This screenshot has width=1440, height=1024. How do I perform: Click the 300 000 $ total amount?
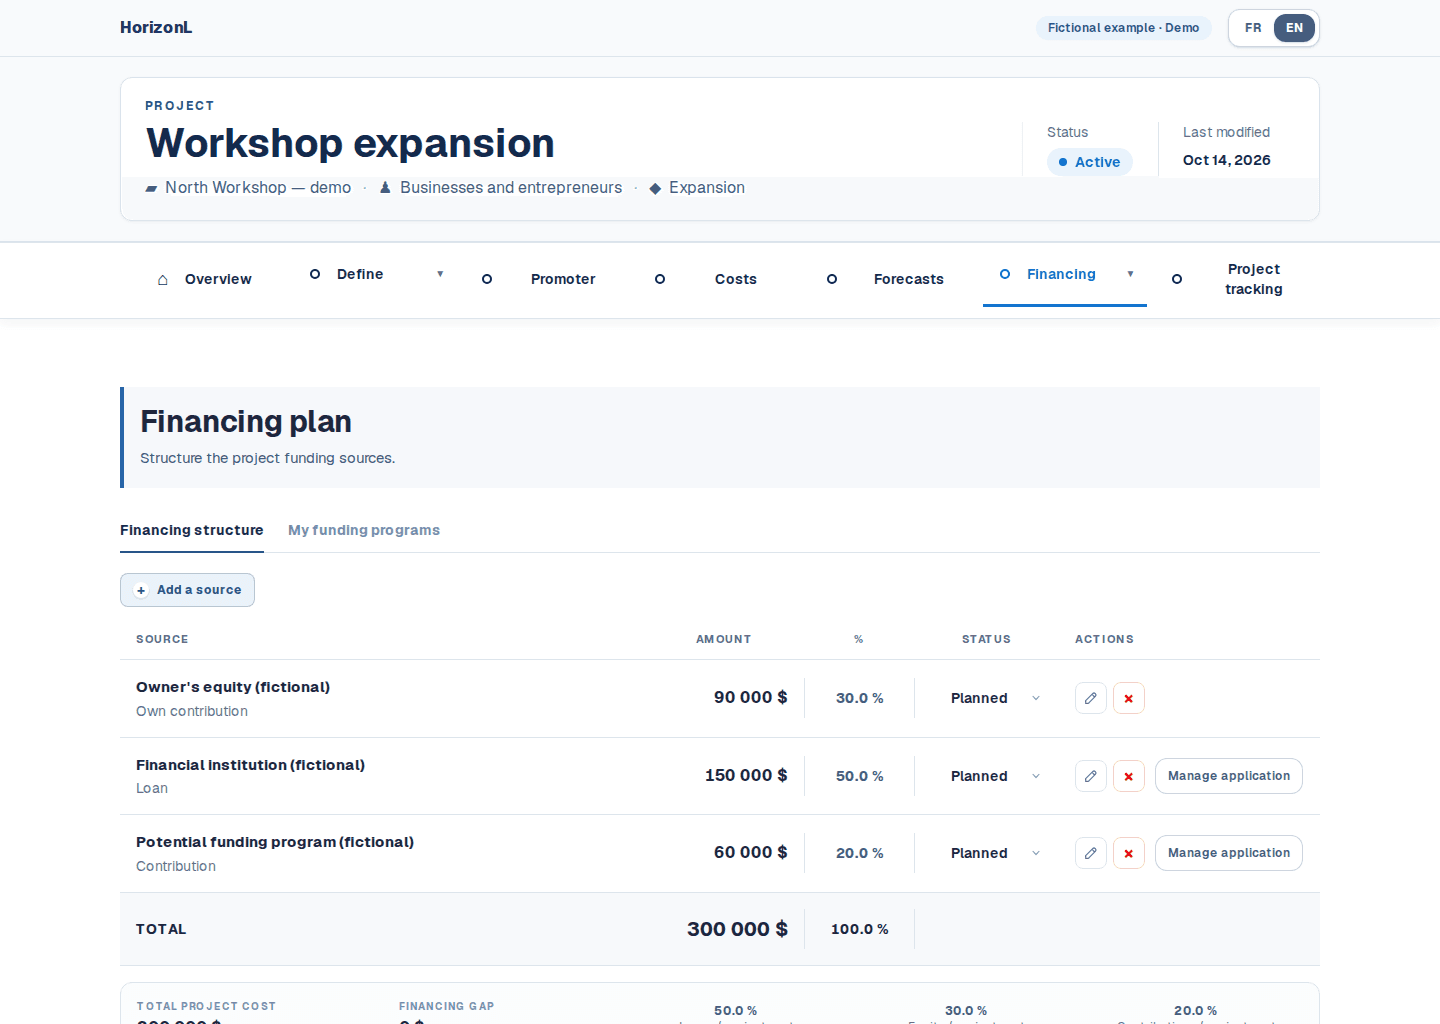point(738,929)
